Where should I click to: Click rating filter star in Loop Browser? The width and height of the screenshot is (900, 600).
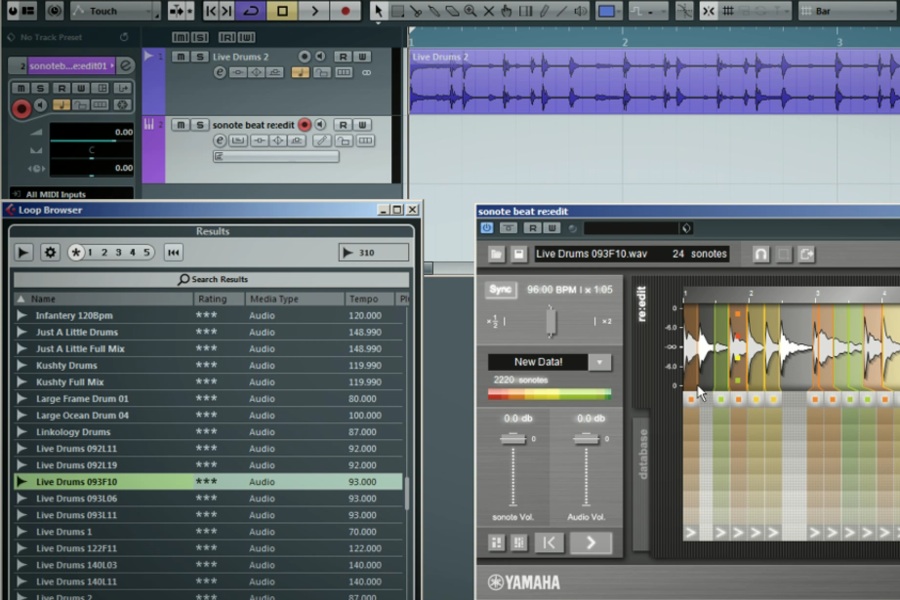(76, 252)
